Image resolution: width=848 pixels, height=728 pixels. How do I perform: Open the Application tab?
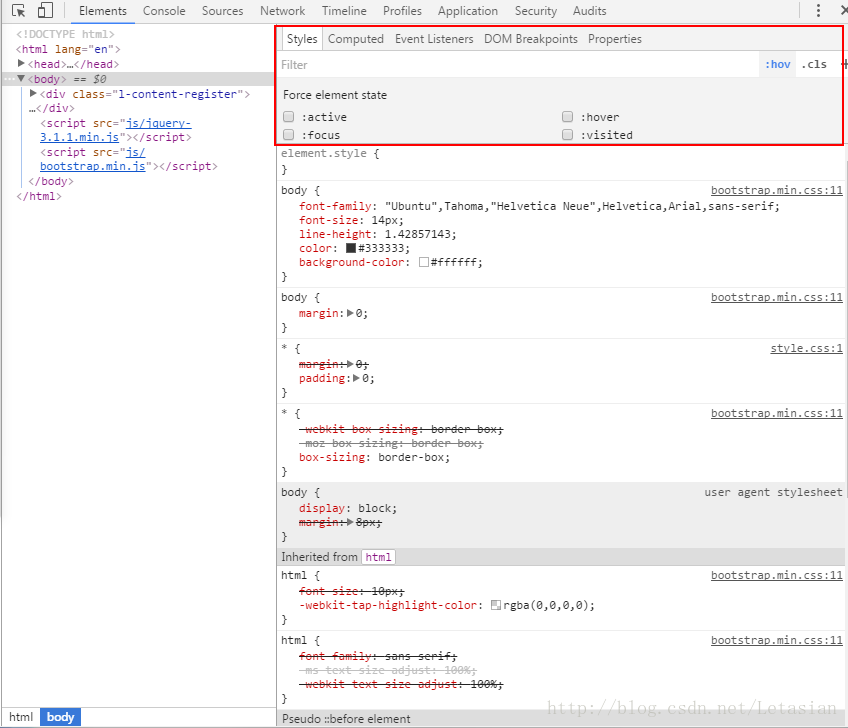(x=468, y=11)
